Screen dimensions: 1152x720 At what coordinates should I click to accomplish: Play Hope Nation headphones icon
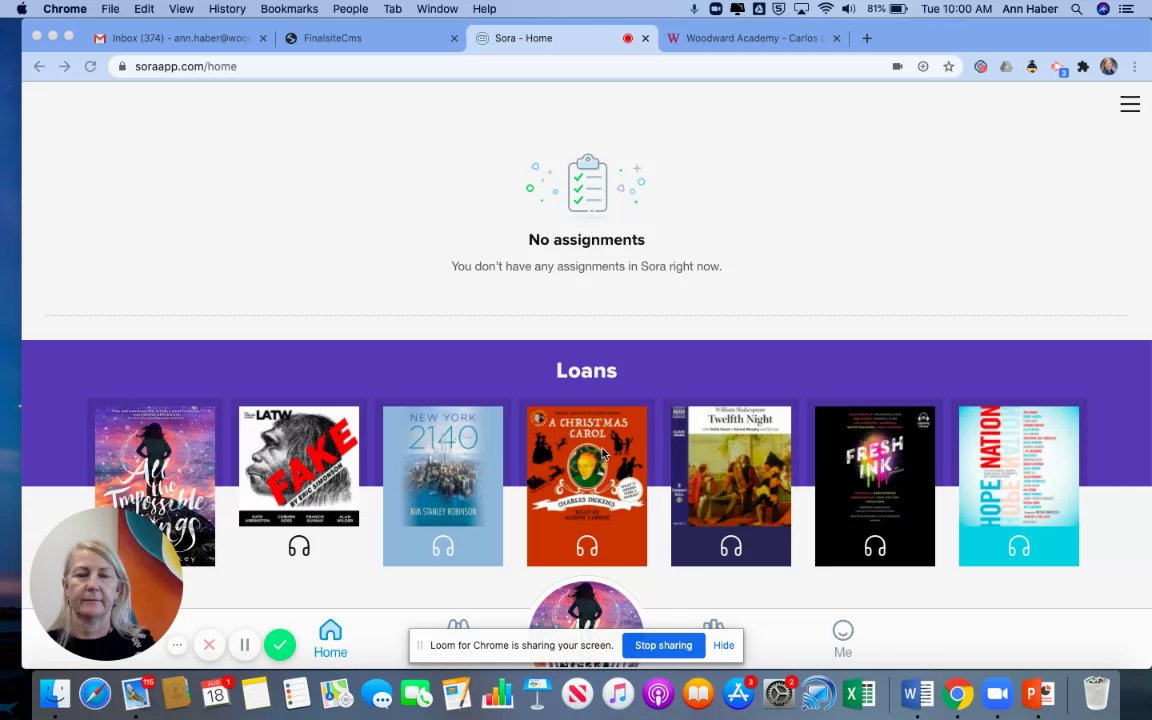(1019, 546)
